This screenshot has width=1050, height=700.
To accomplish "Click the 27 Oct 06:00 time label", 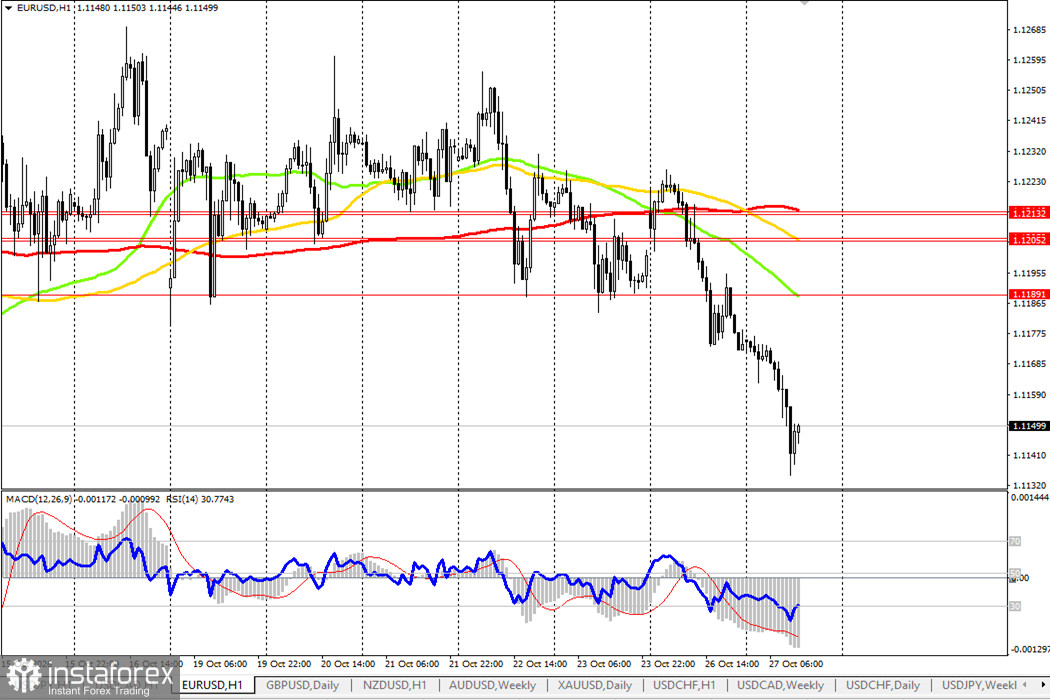I will [796, 664].
